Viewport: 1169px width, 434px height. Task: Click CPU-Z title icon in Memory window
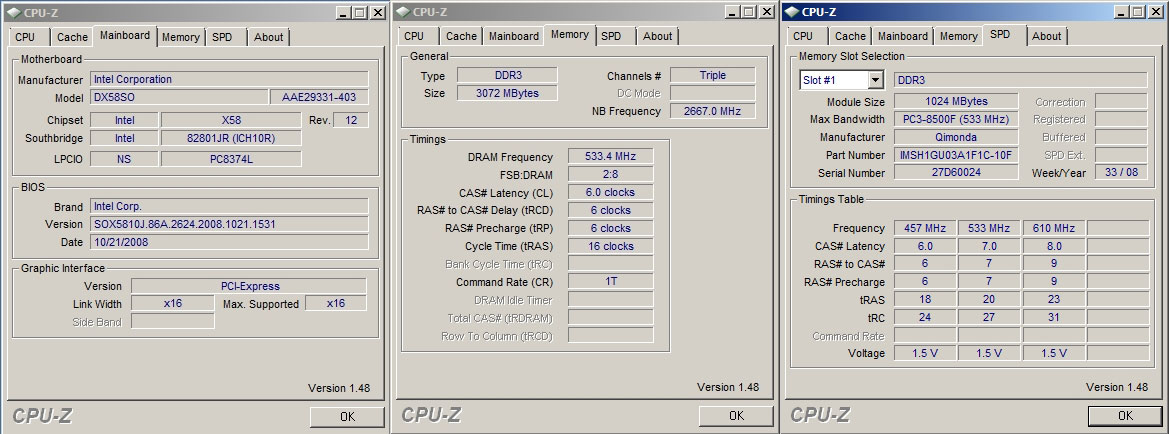click(402, 11)
